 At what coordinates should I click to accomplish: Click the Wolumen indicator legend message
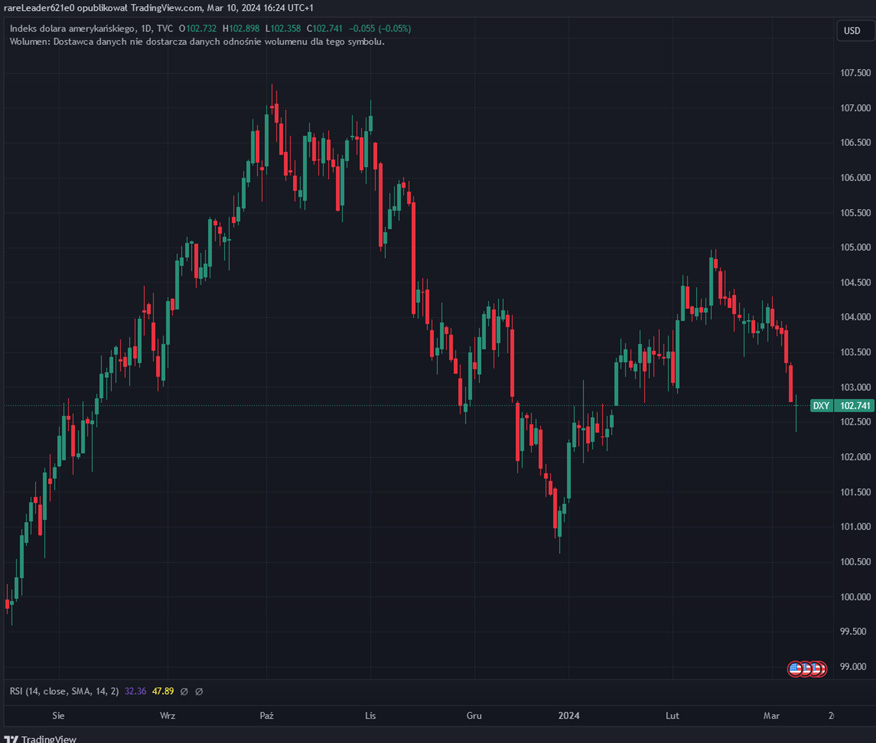pyautogui.click(x=197, y=41)
